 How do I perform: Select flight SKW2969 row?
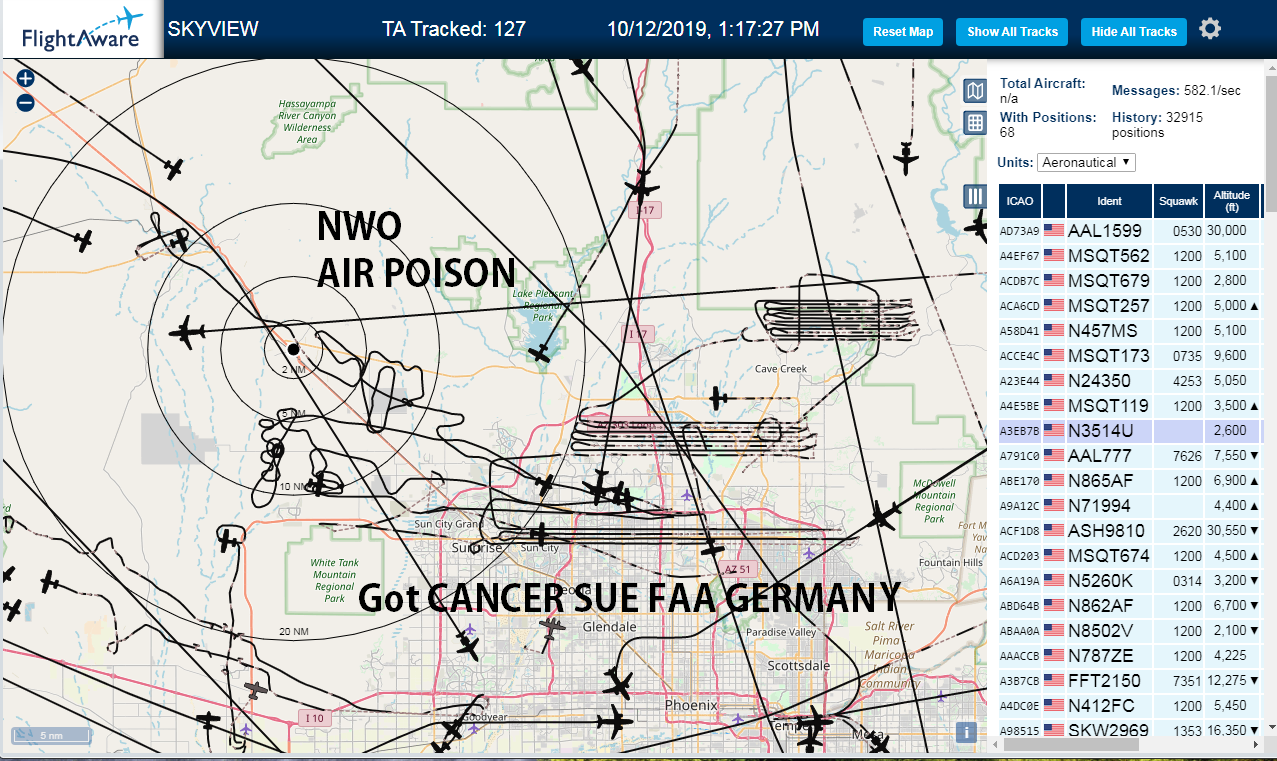click(x=1129, y=729)
